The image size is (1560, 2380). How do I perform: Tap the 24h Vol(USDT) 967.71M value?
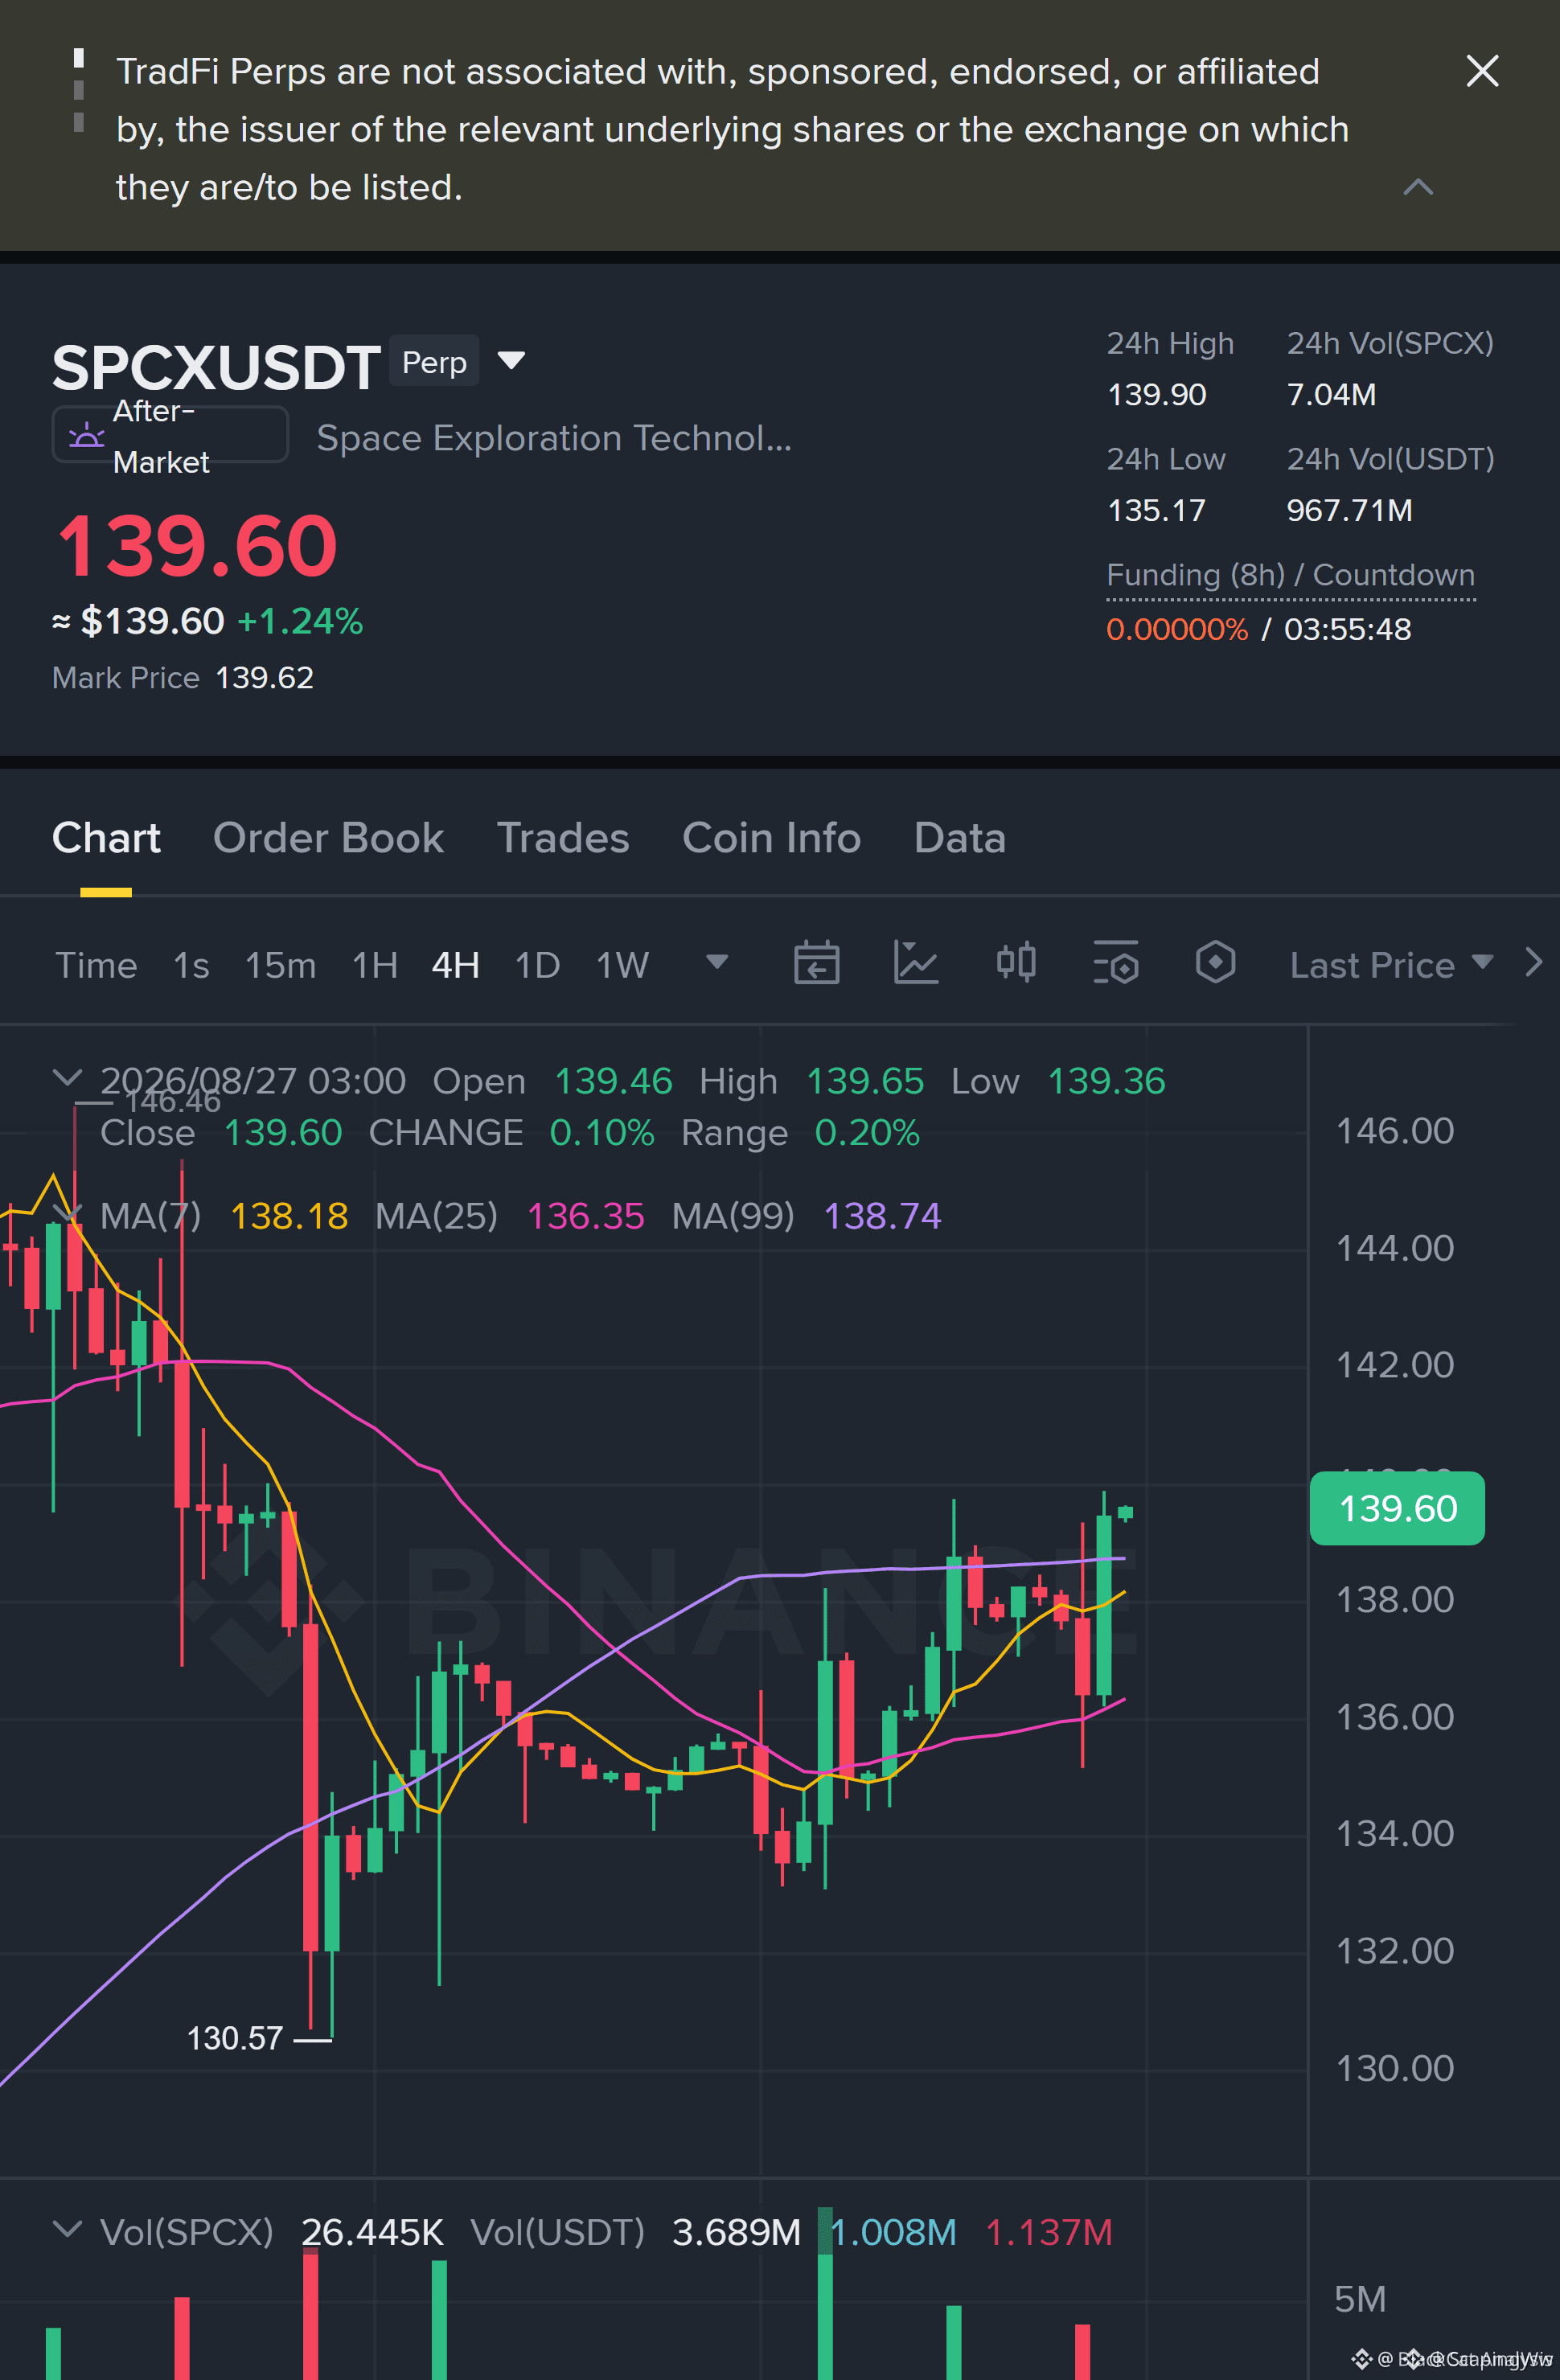point(1349,511)
